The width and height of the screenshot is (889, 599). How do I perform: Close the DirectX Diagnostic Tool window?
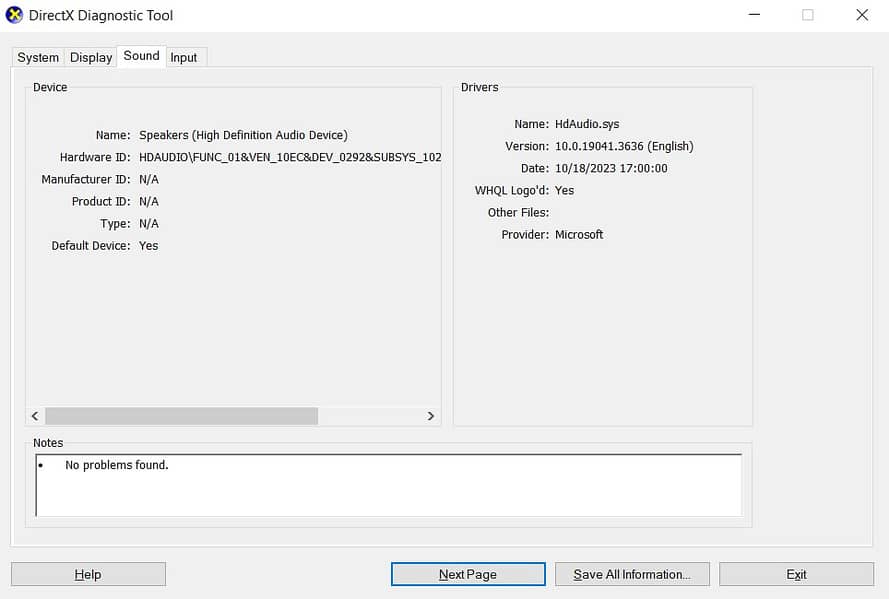tap(862, 15)
